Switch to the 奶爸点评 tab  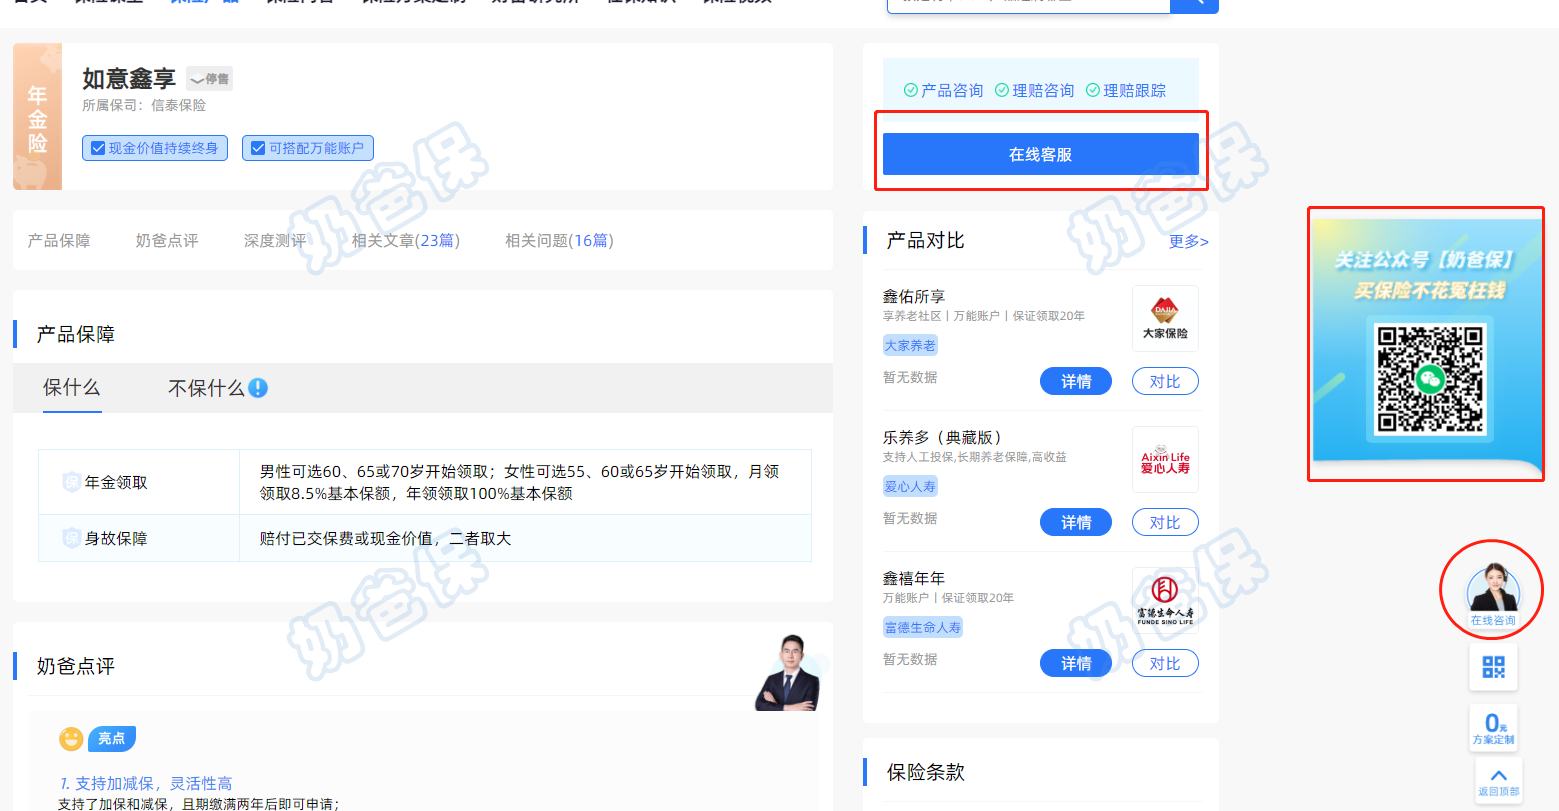click(167, 240)
